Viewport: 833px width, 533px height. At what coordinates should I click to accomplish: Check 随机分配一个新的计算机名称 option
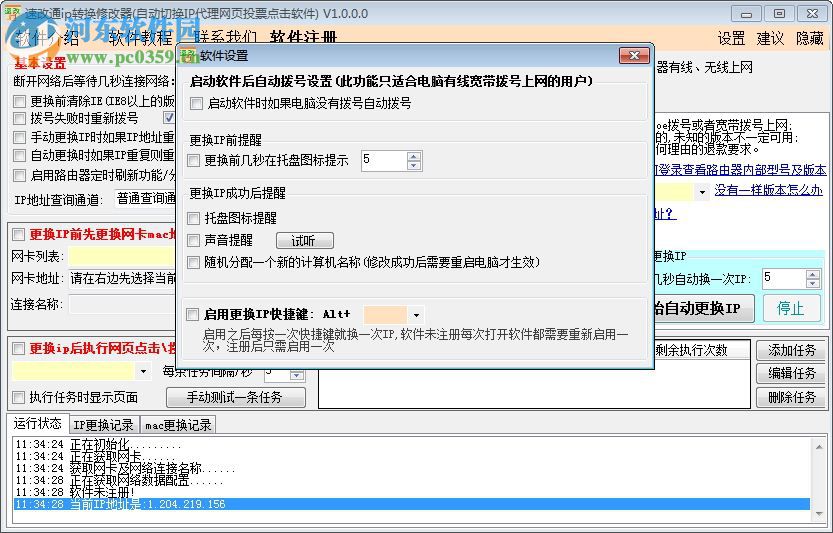(194, 262)
